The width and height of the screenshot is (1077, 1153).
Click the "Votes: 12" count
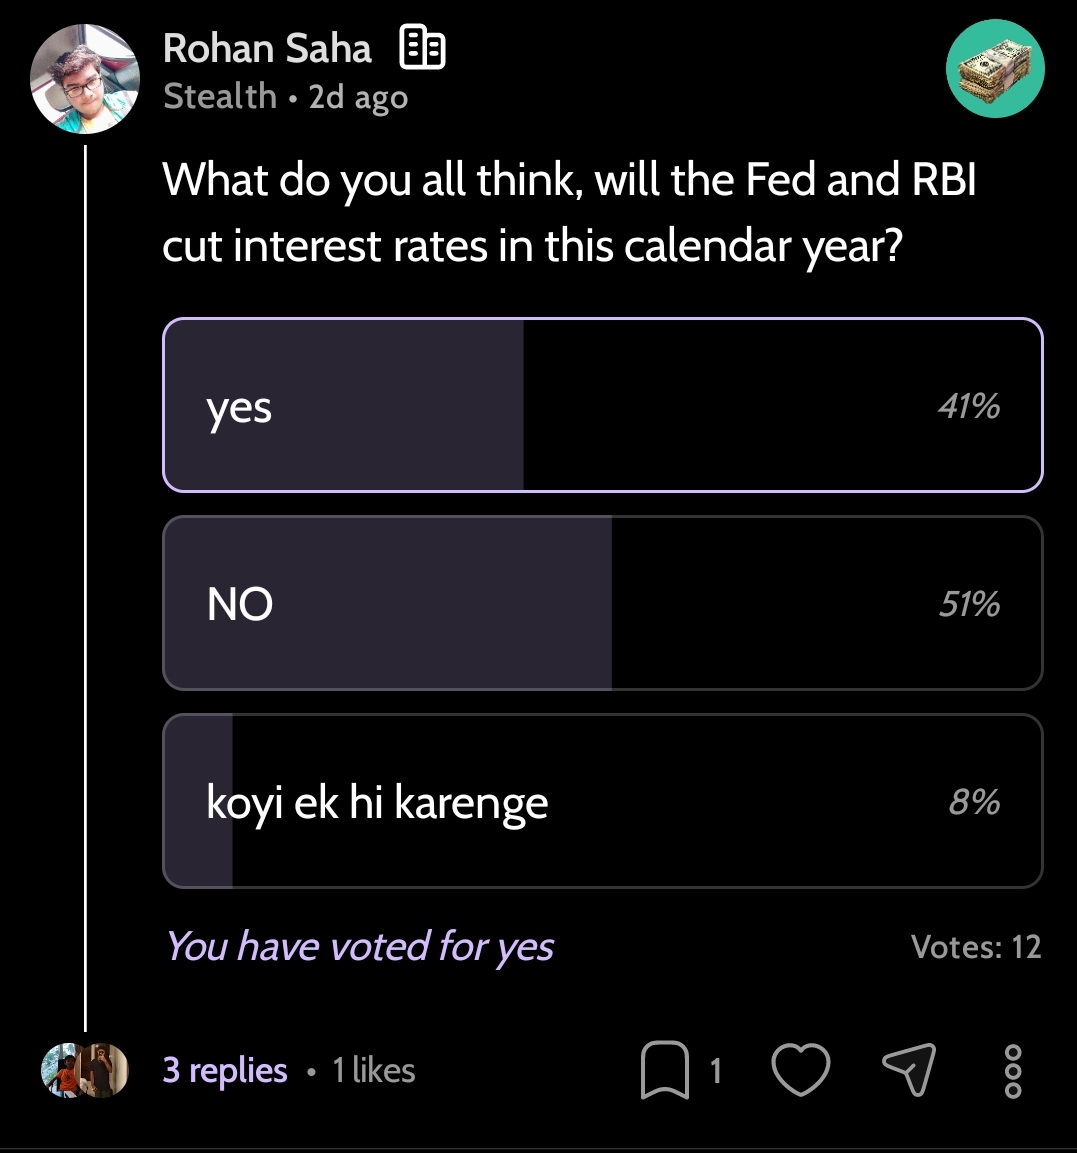click(976, 946)
